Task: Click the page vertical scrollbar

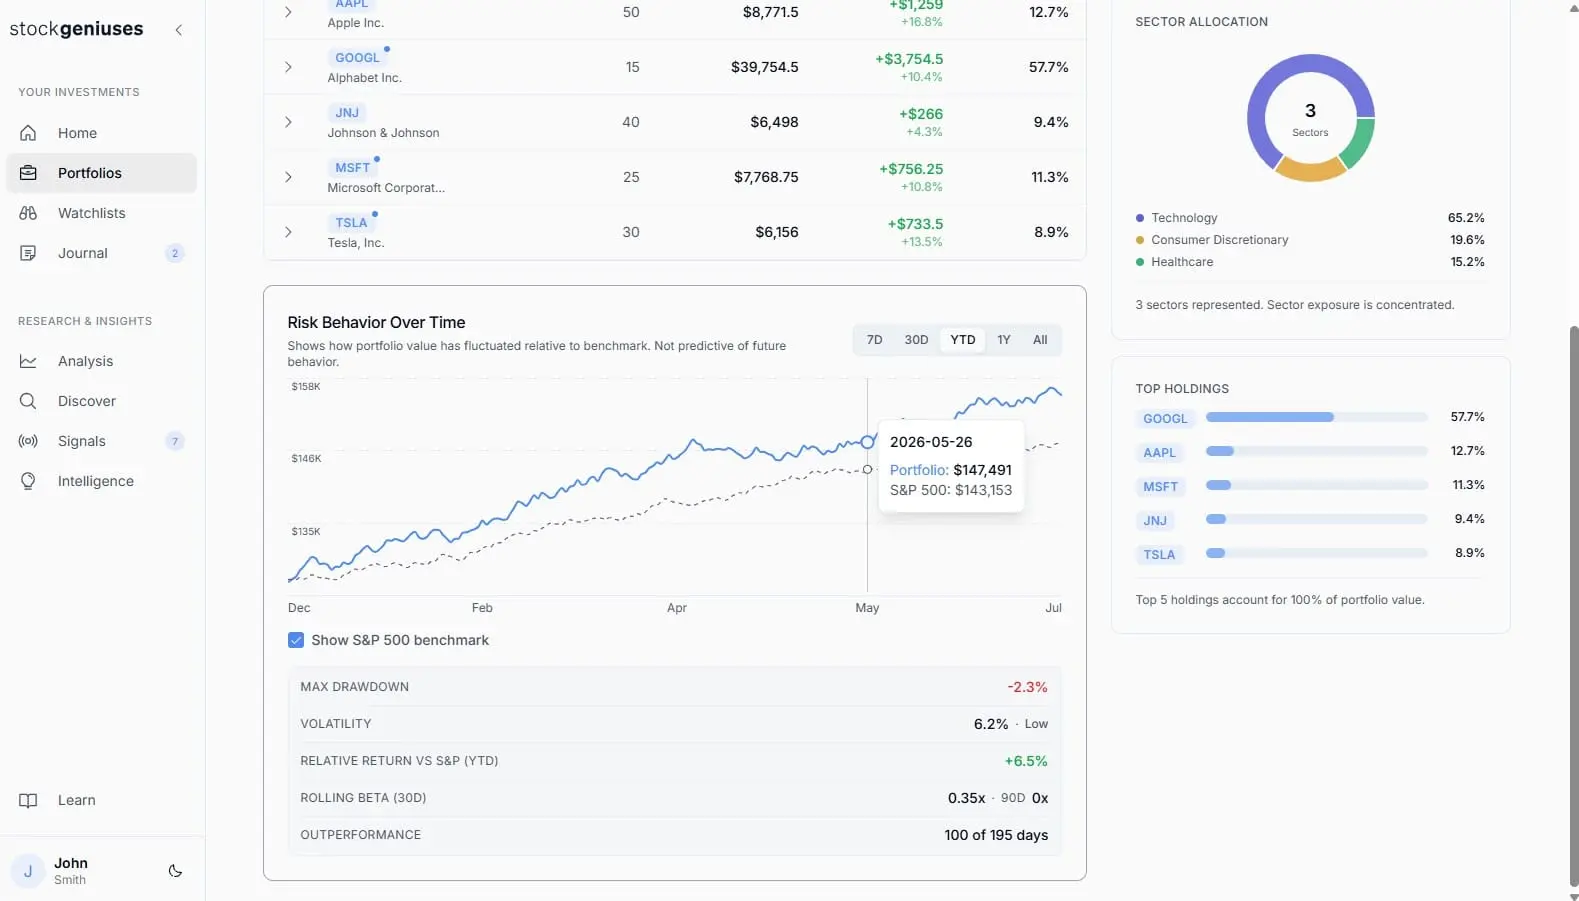Action: [1574, 606]
